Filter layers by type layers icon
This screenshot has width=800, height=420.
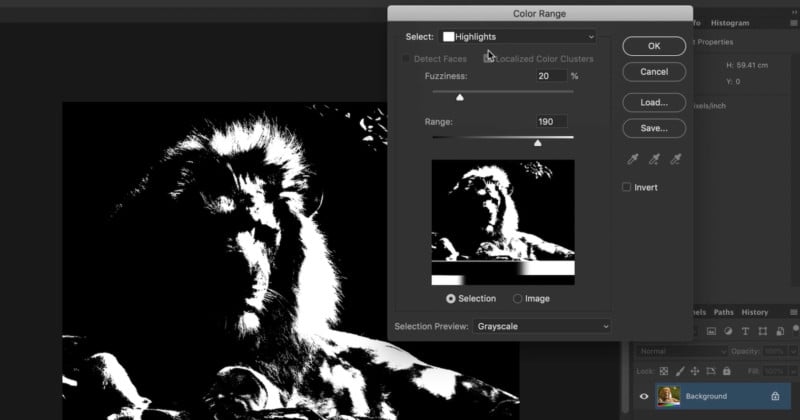[x=745, y=331]
